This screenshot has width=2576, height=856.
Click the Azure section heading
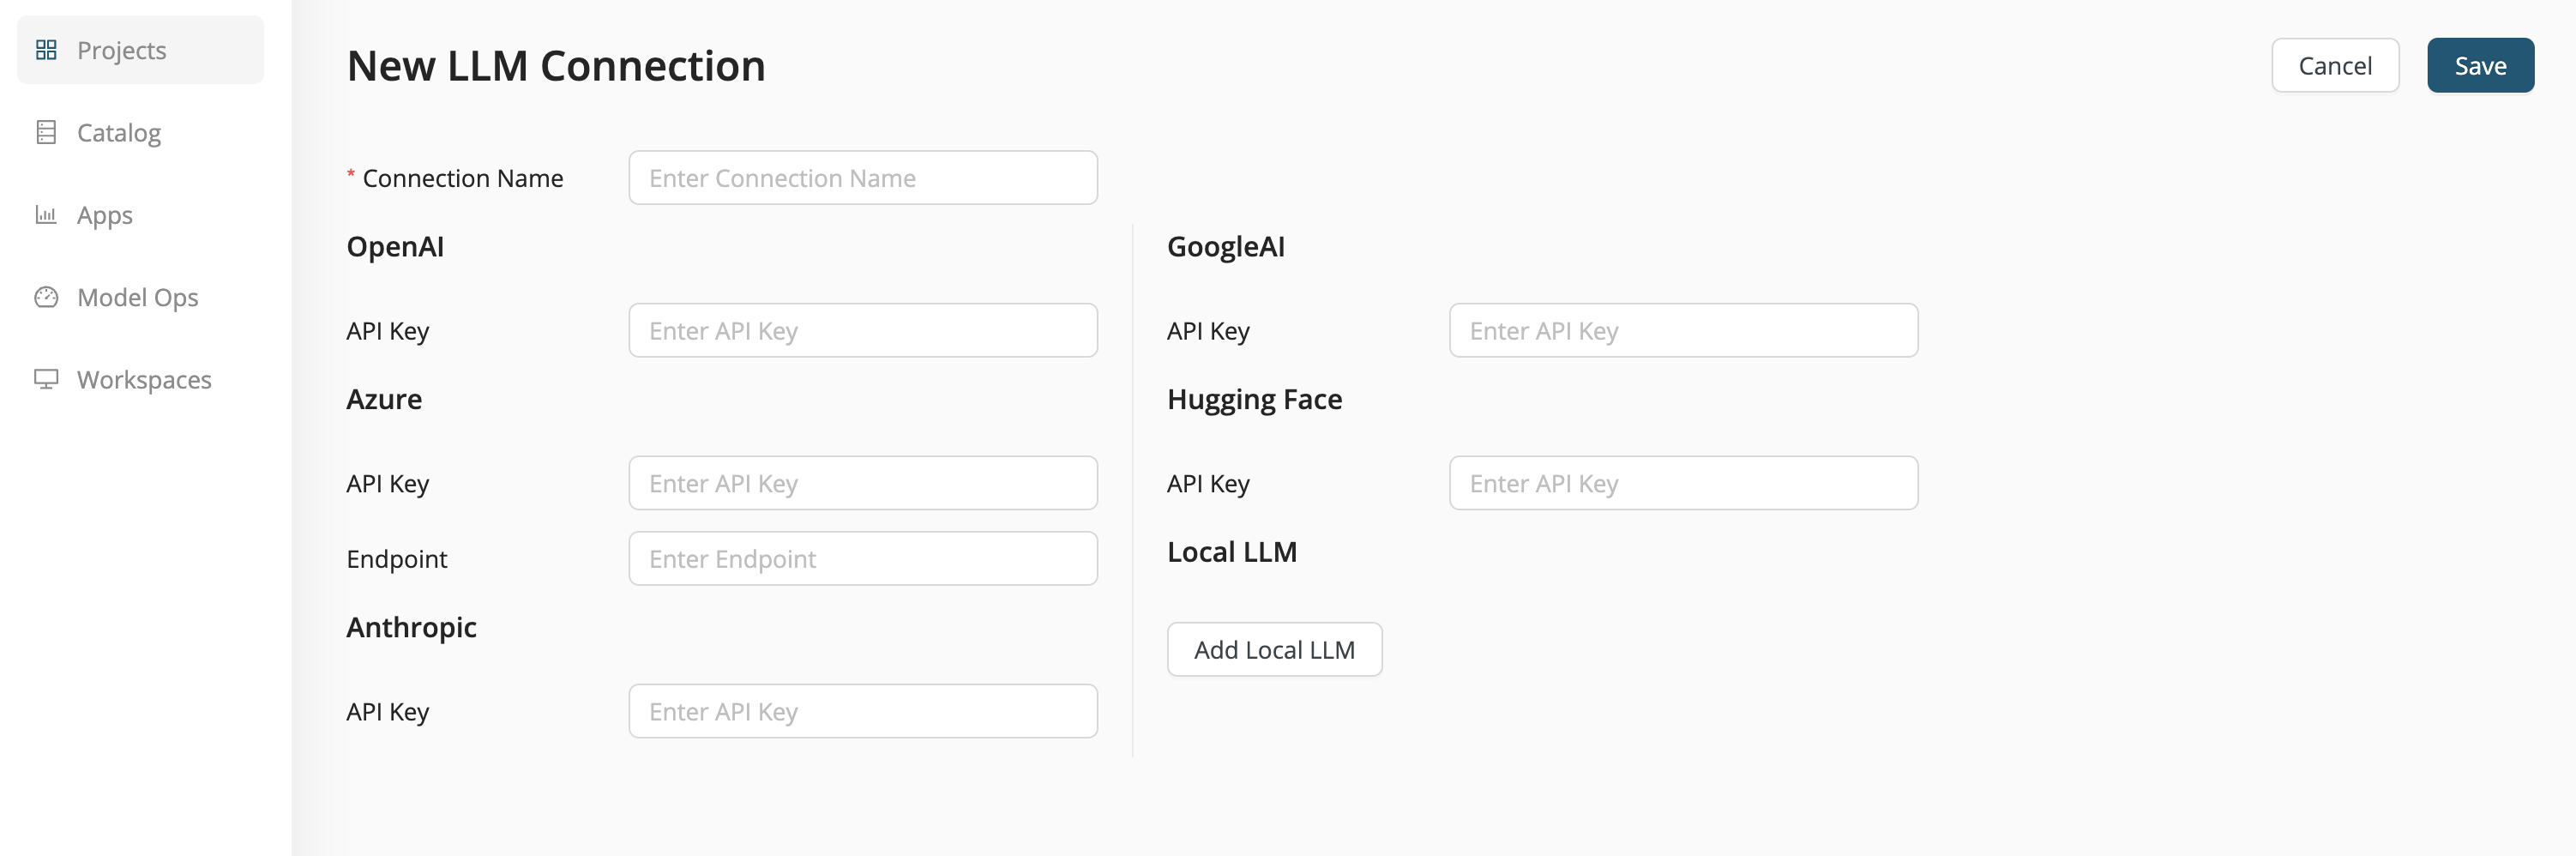click(x=384, y=400)
